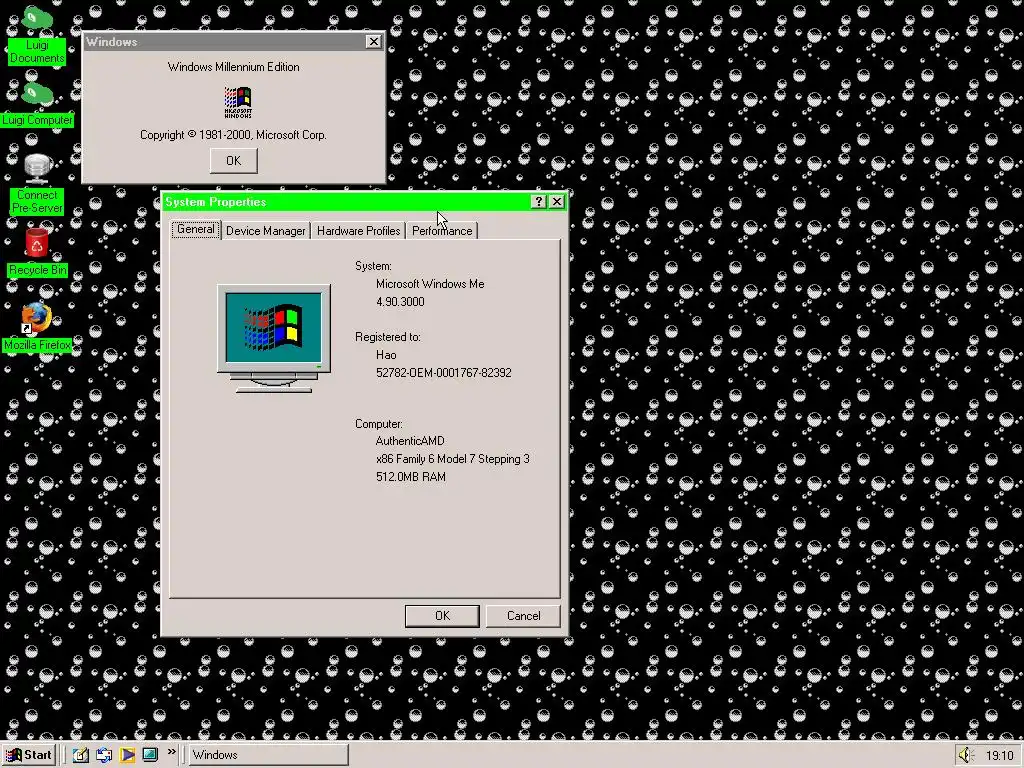
Task: Switch to the Hardware Profiles tab
Action: pos(359,231)
